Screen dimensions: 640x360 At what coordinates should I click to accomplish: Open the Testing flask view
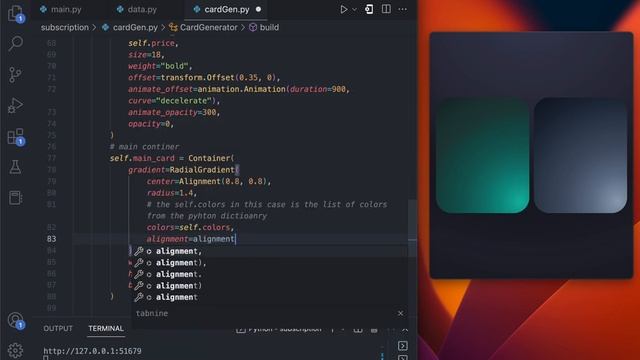15,167
